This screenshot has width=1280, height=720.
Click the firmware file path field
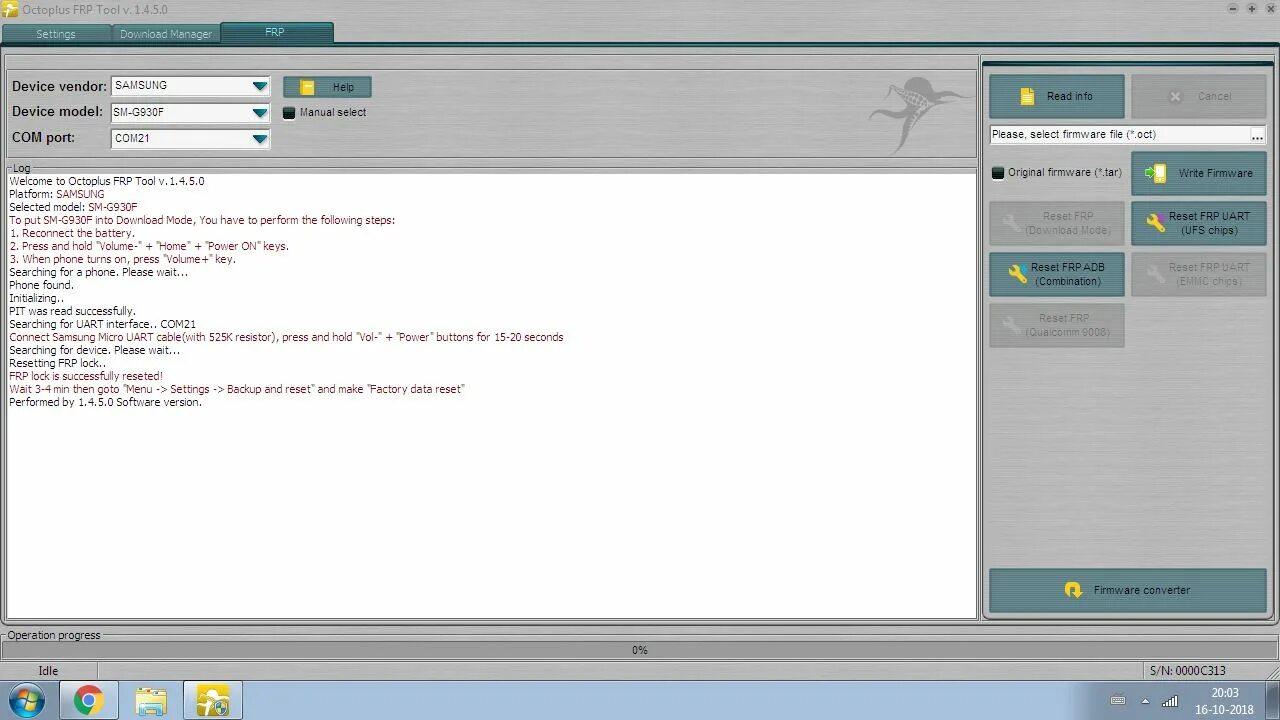(x=1119, y=135)
